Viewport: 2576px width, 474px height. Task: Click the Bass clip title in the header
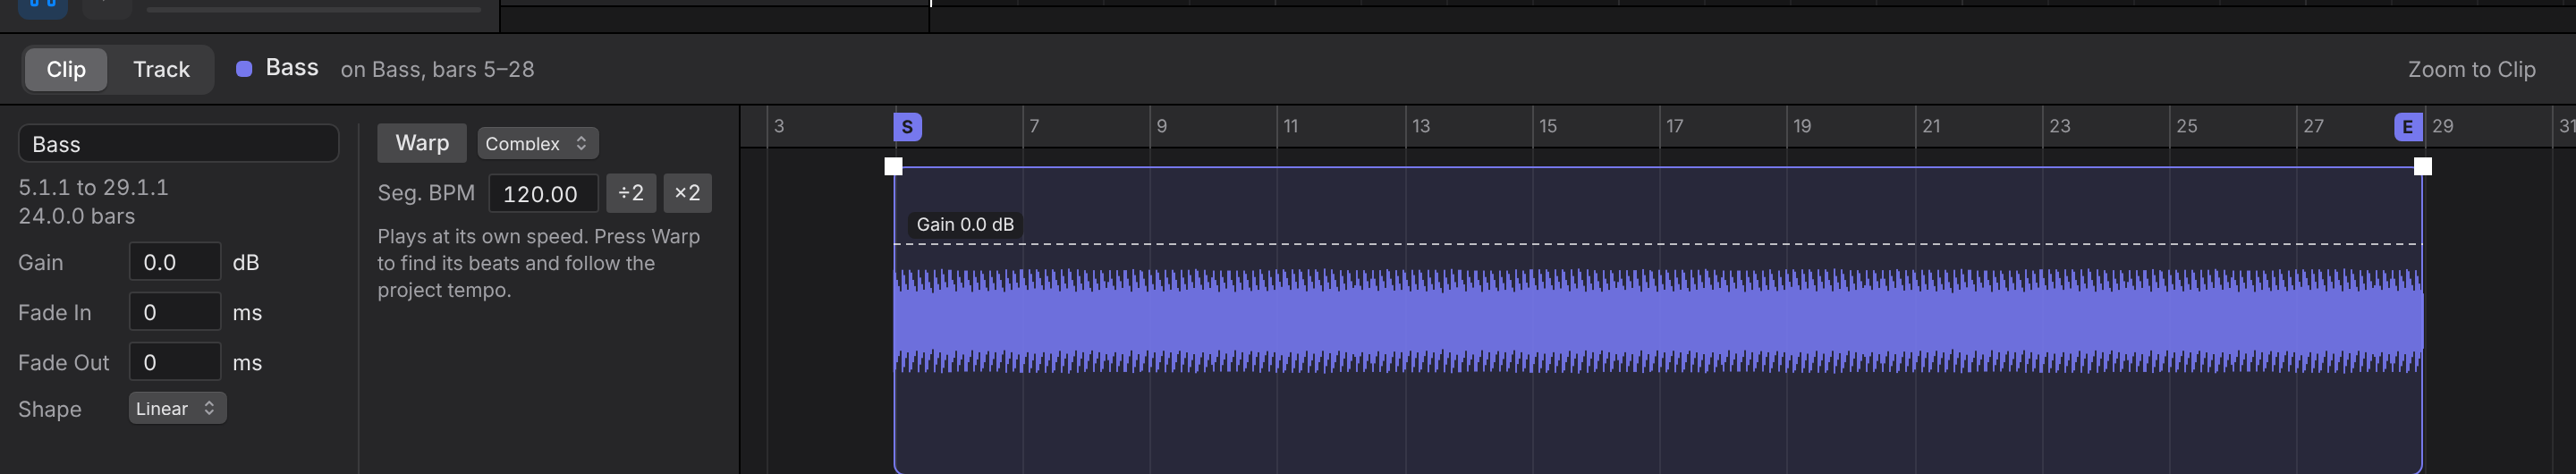coord(292,68)
